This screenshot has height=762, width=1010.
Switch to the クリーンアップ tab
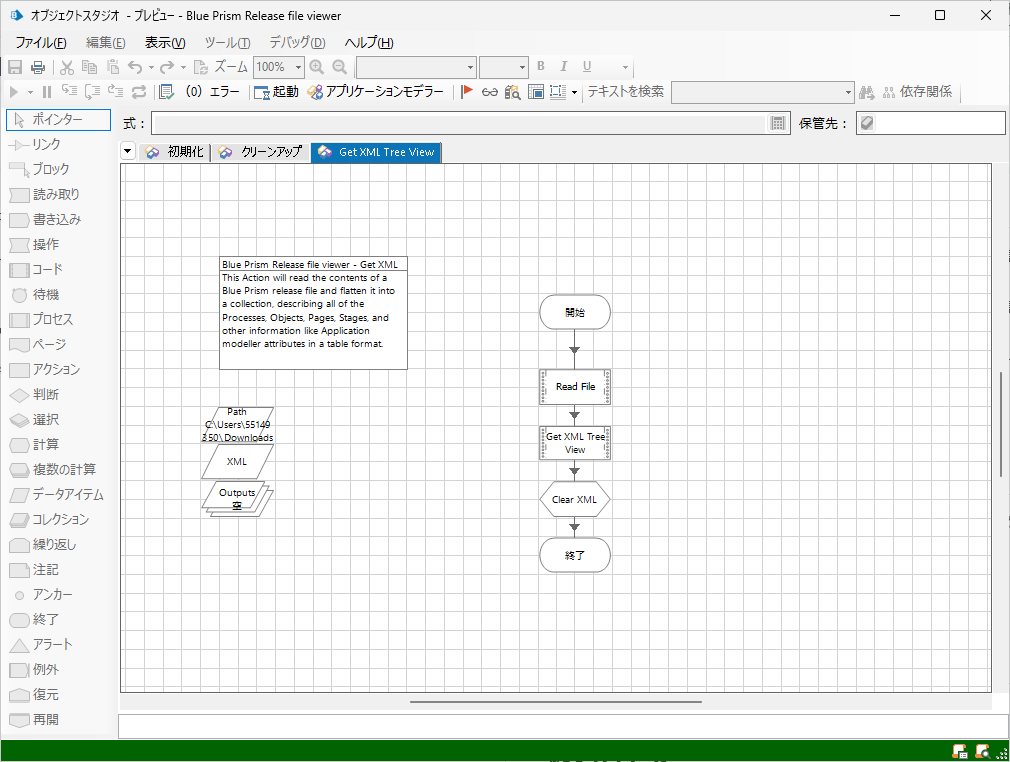click(260, 152)
